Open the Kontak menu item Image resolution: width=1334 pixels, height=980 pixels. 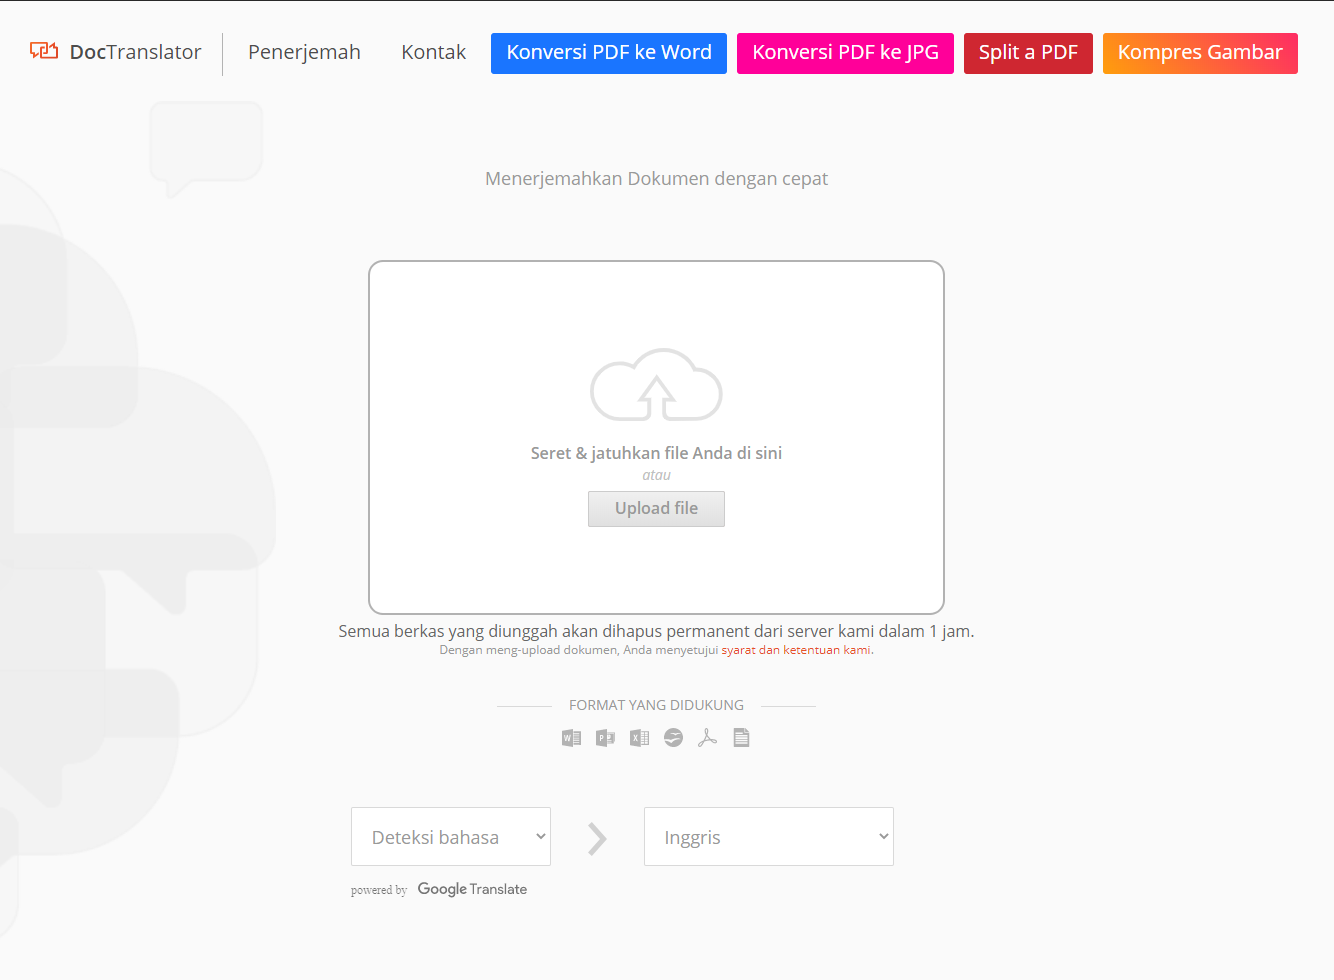tap(433, 52)
